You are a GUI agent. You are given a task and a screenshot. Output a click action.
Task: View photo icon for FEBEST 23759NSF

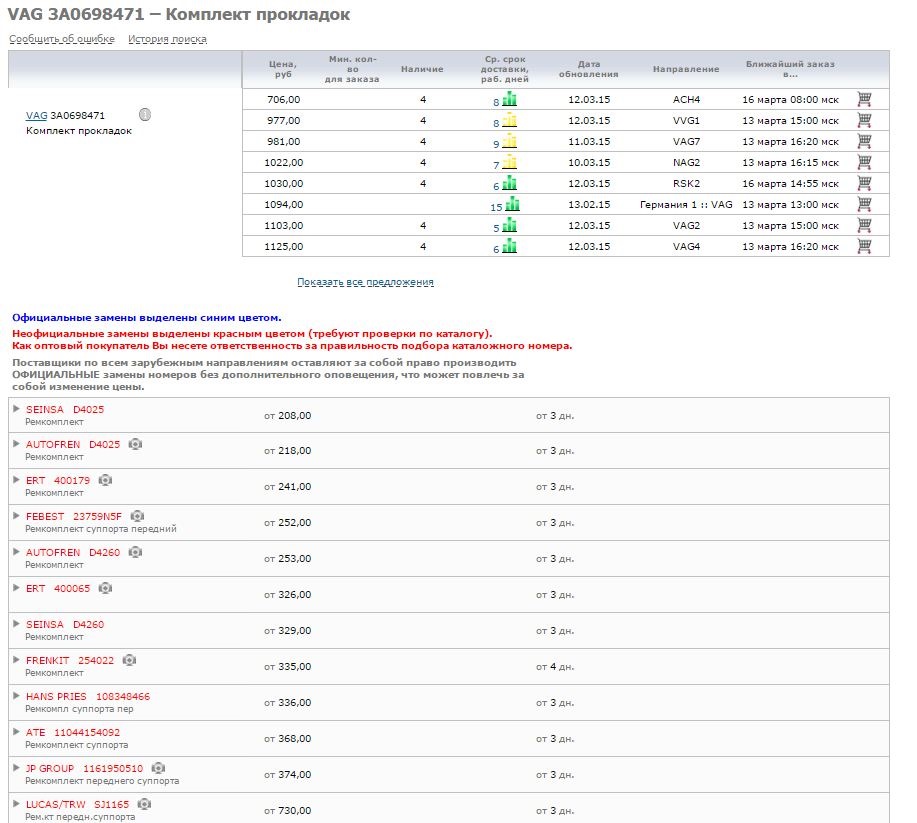pos(138,516)
